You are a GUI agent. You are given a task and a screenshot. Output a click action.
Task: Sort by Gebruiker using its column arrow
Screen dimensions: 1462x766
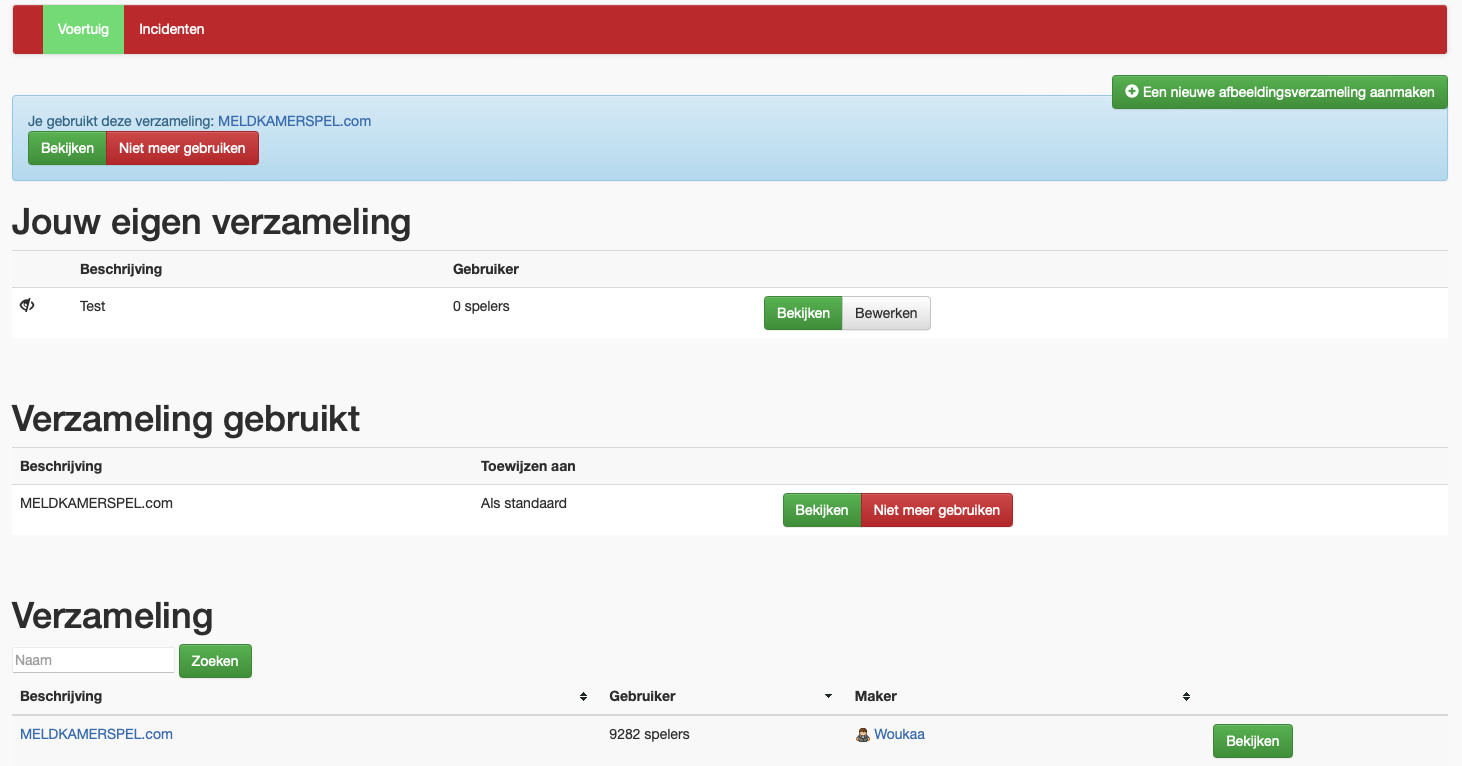[828, 697]
